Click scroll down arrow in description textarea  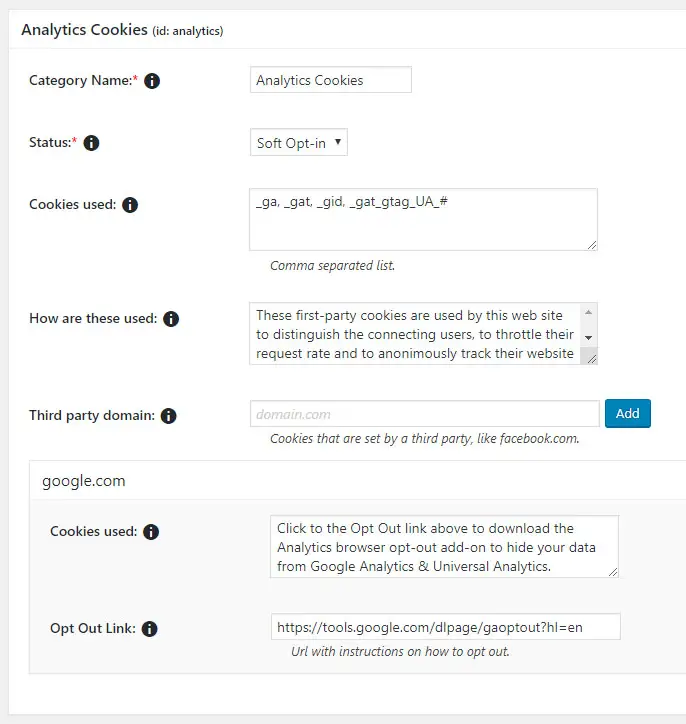pyautogui.click(x=588, y=338)
